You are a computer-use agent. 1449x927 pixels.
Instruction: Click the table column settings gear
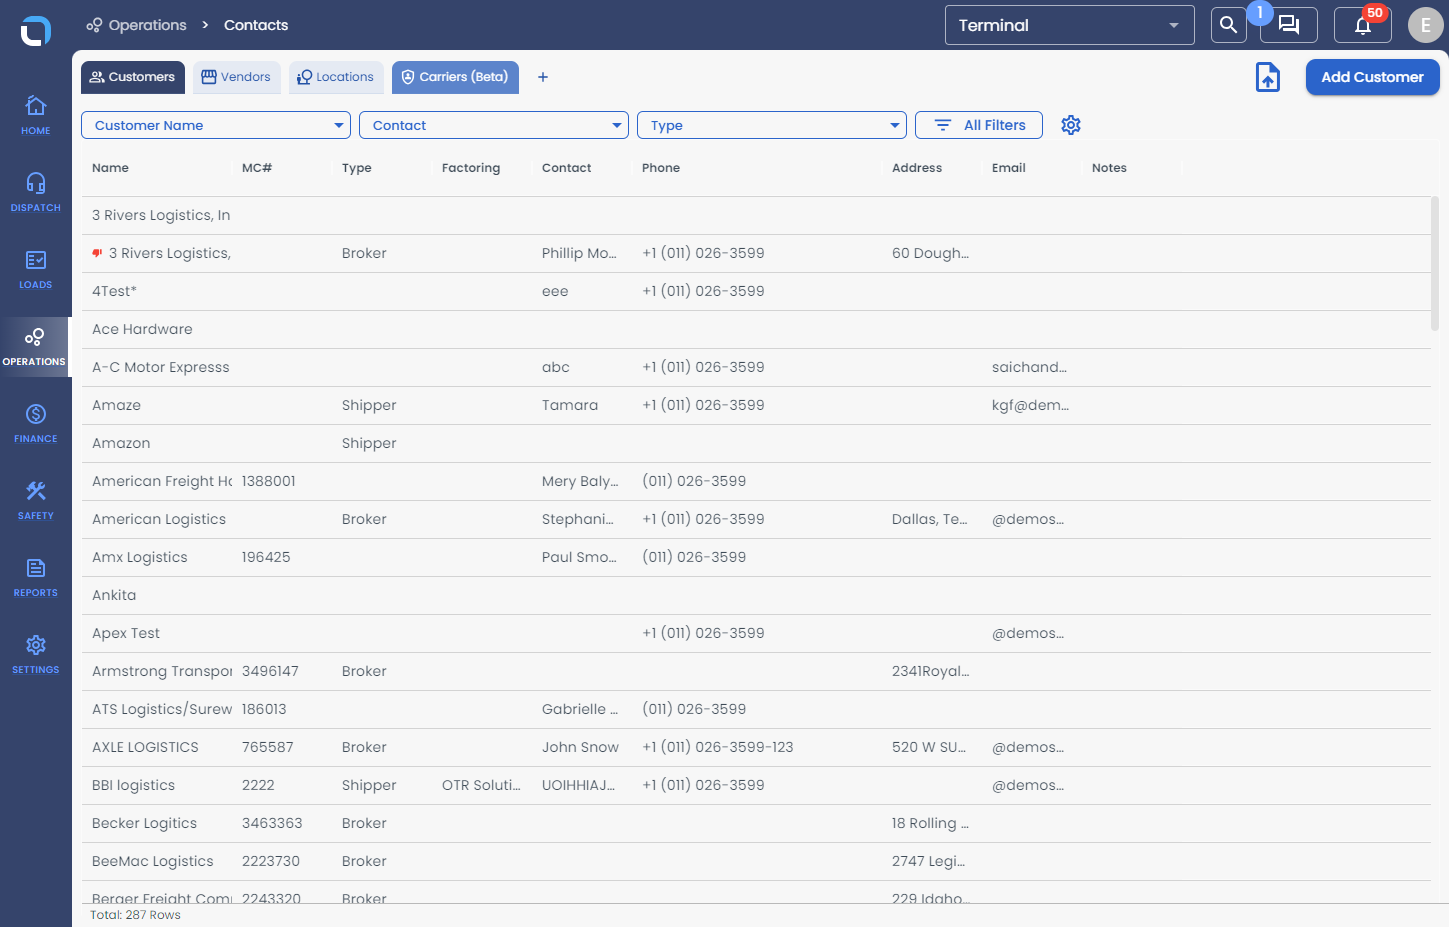click(1071, 125)
